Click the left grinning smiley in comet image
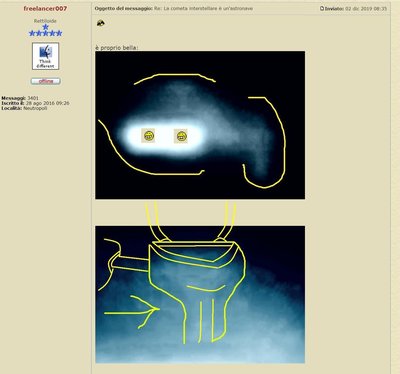The image size is (400, 374). coord(149,135)
